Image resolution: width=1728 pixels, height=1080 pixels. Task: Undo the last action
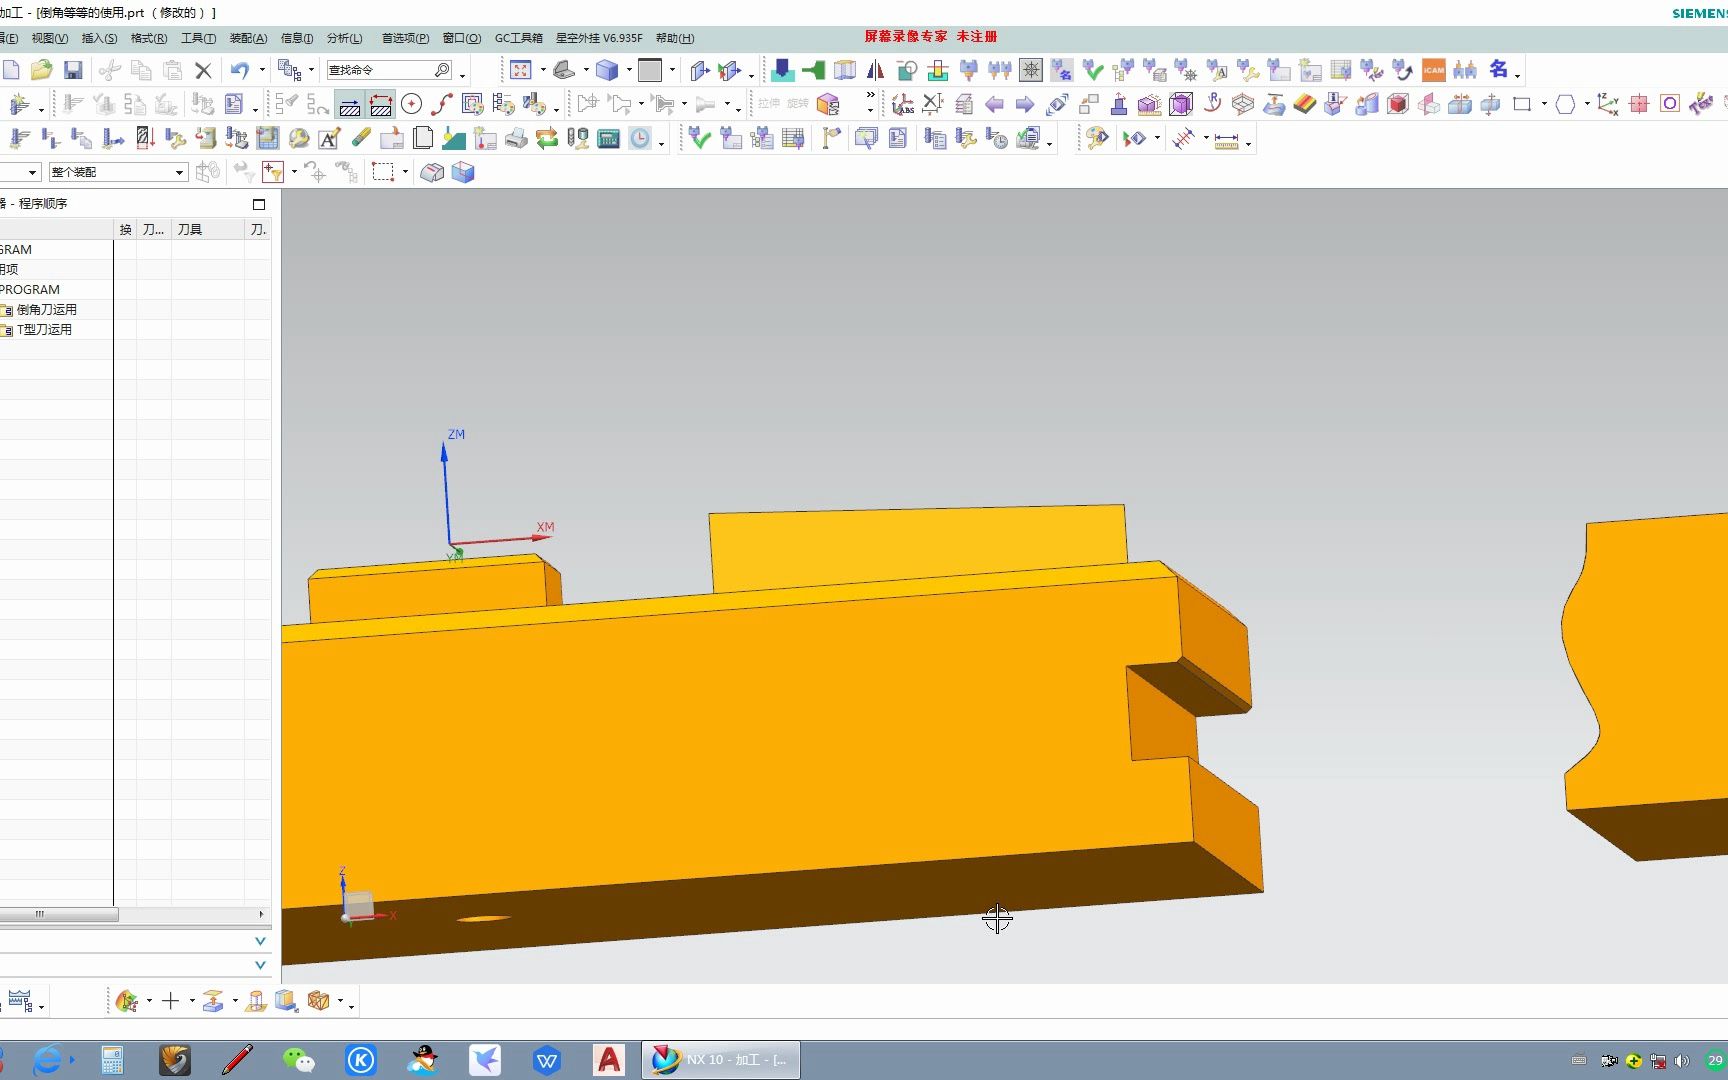(x=239, y=70)
